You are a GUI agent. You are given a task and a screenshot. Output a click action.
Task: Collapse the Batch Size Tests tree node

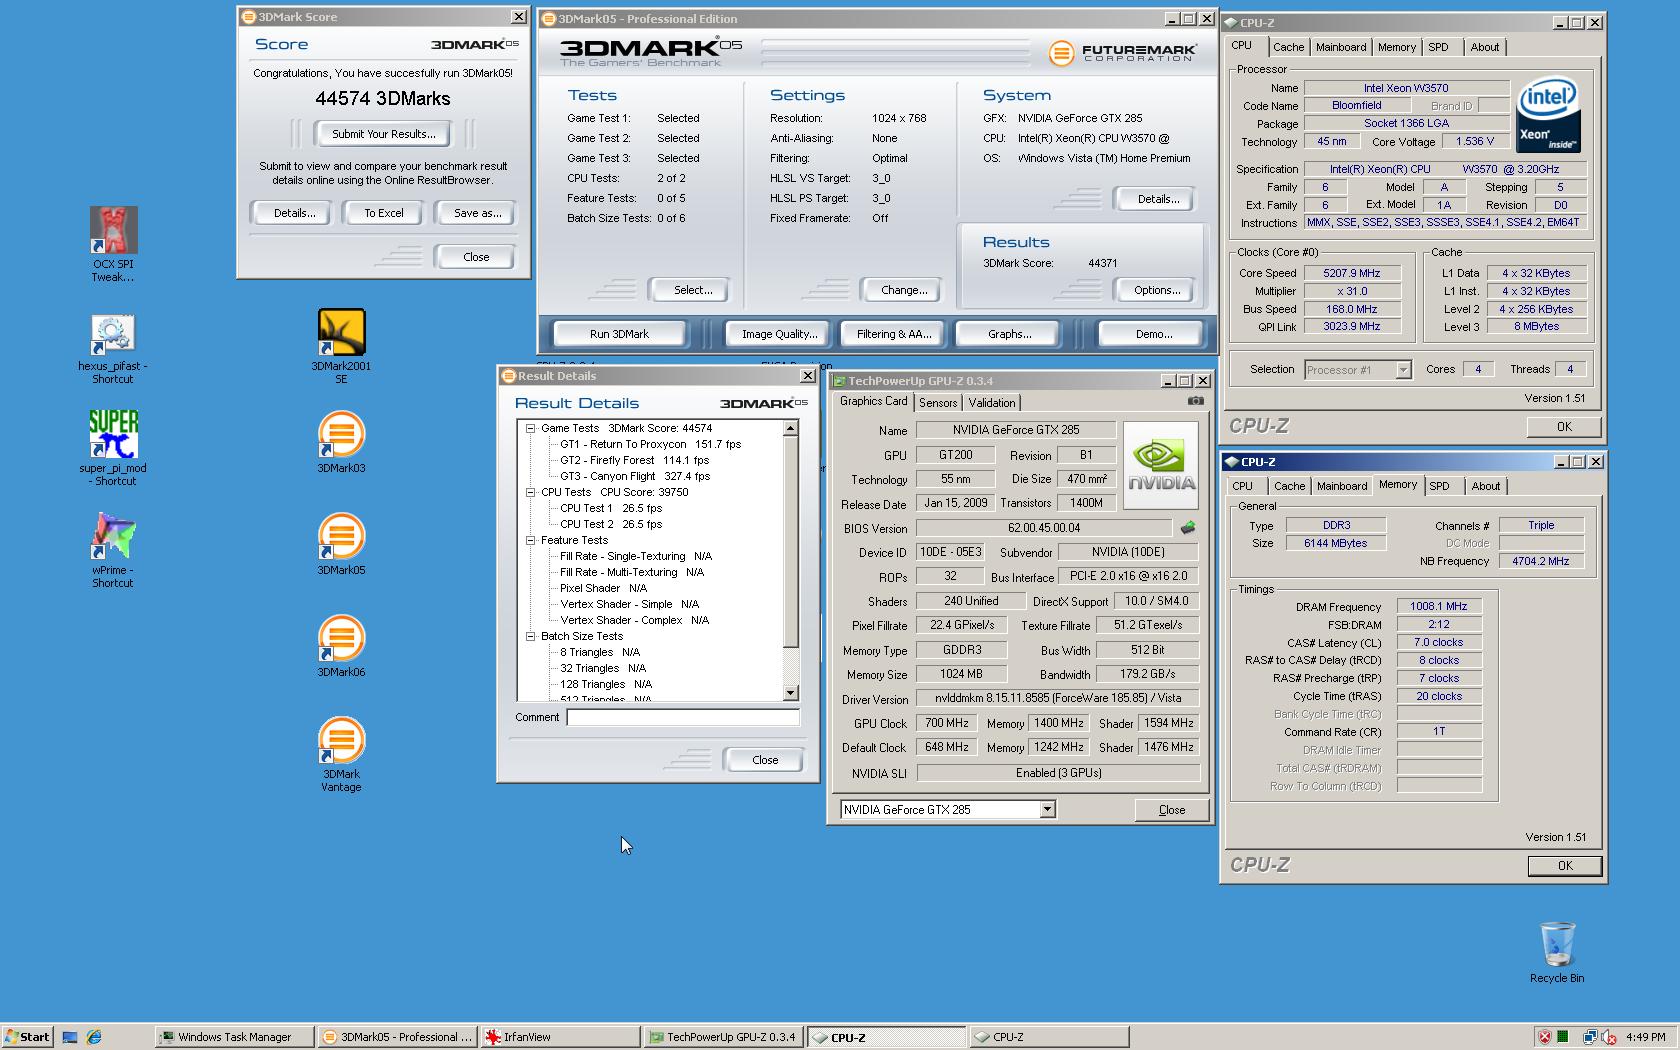point(531,636)
